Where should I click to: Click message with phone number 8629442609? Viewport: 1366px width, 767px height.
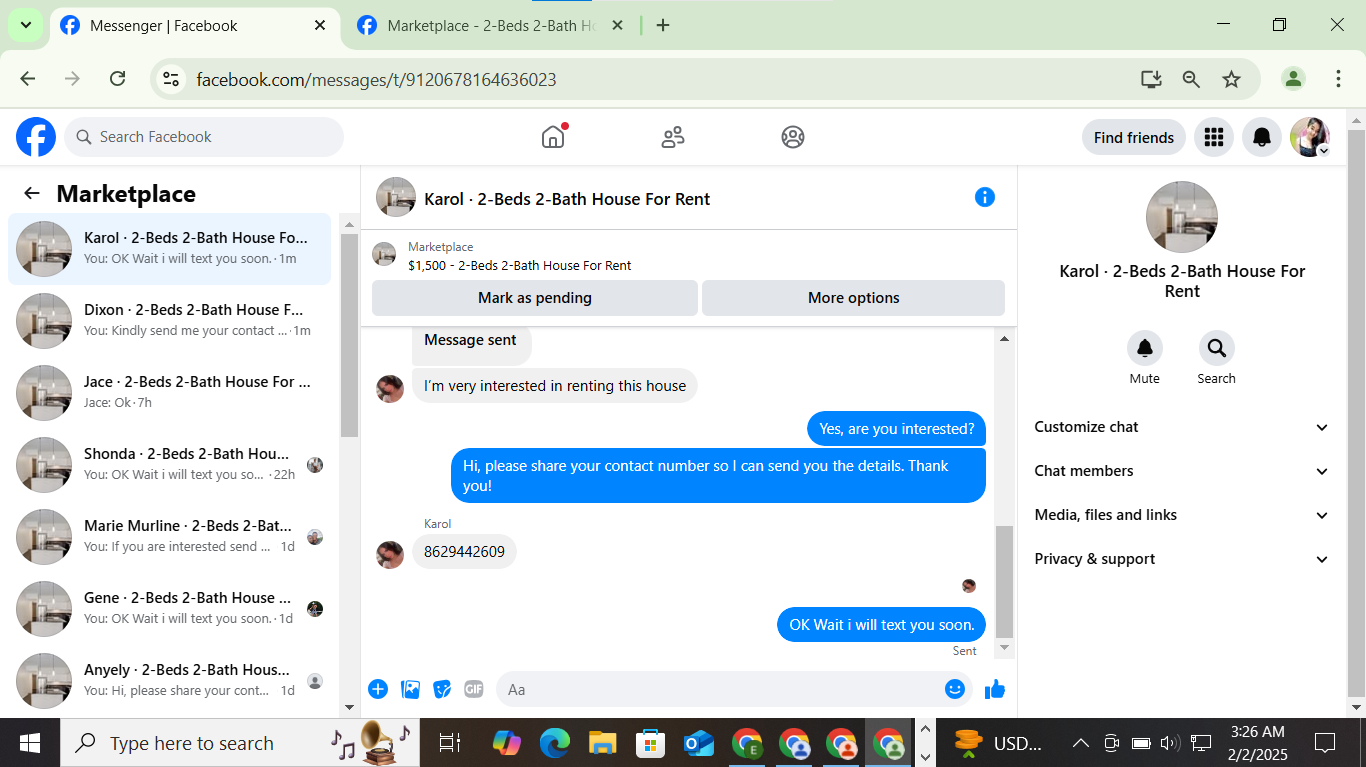pyautogui.click(x=464, y=551)
